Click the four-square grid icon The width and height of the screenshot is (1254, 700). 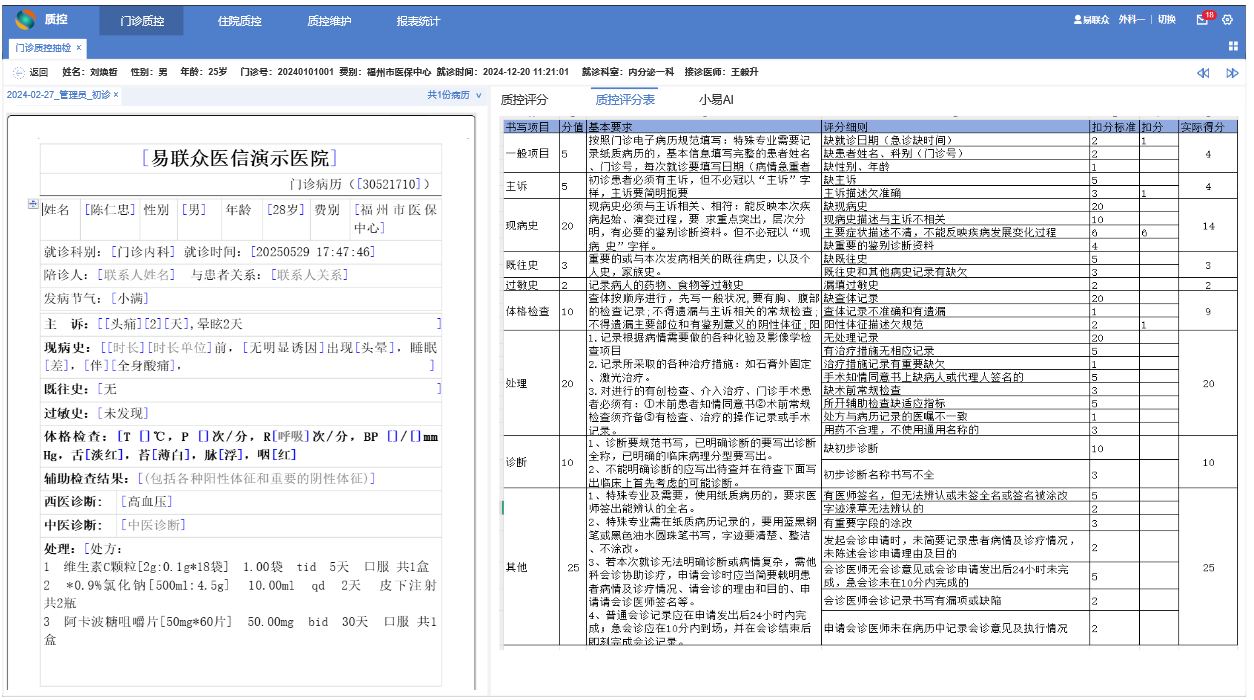pyautogui.click(x=1234, y=46)
